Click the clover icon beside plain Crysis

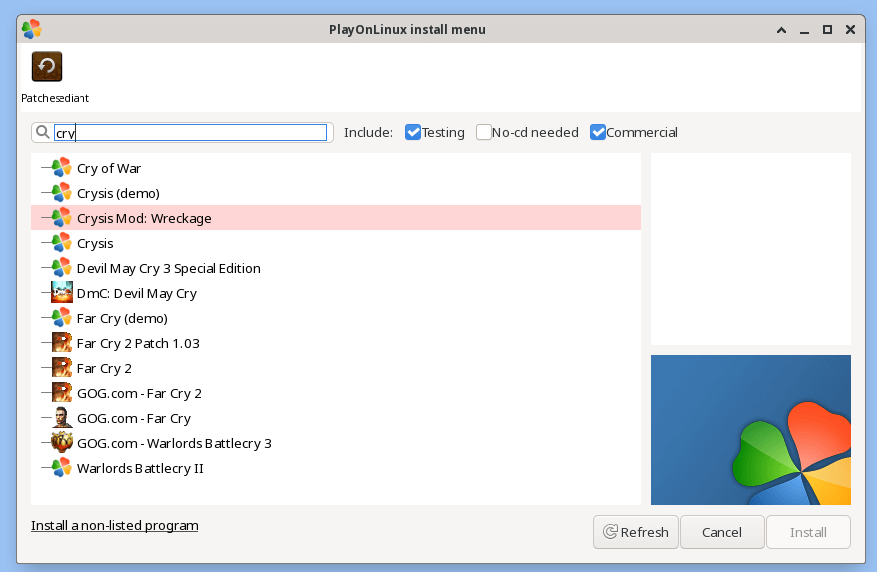click(x=62, y=243)
